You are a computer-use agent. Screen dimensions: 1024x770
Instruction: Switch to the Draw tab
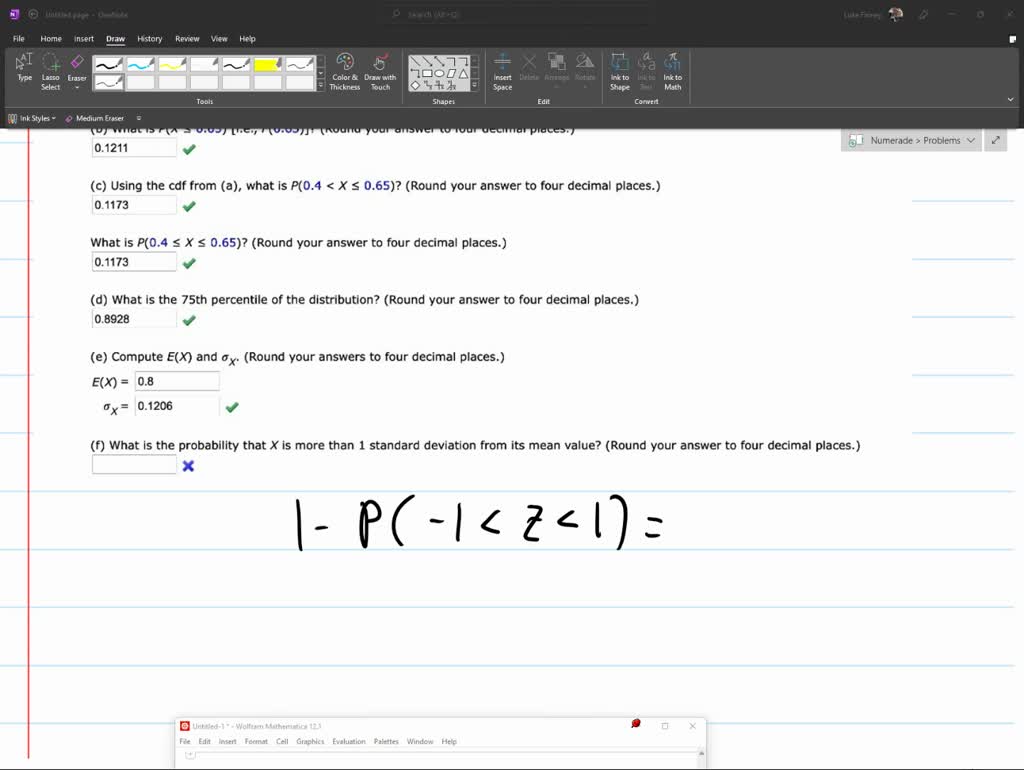click(x=116, y=39)
